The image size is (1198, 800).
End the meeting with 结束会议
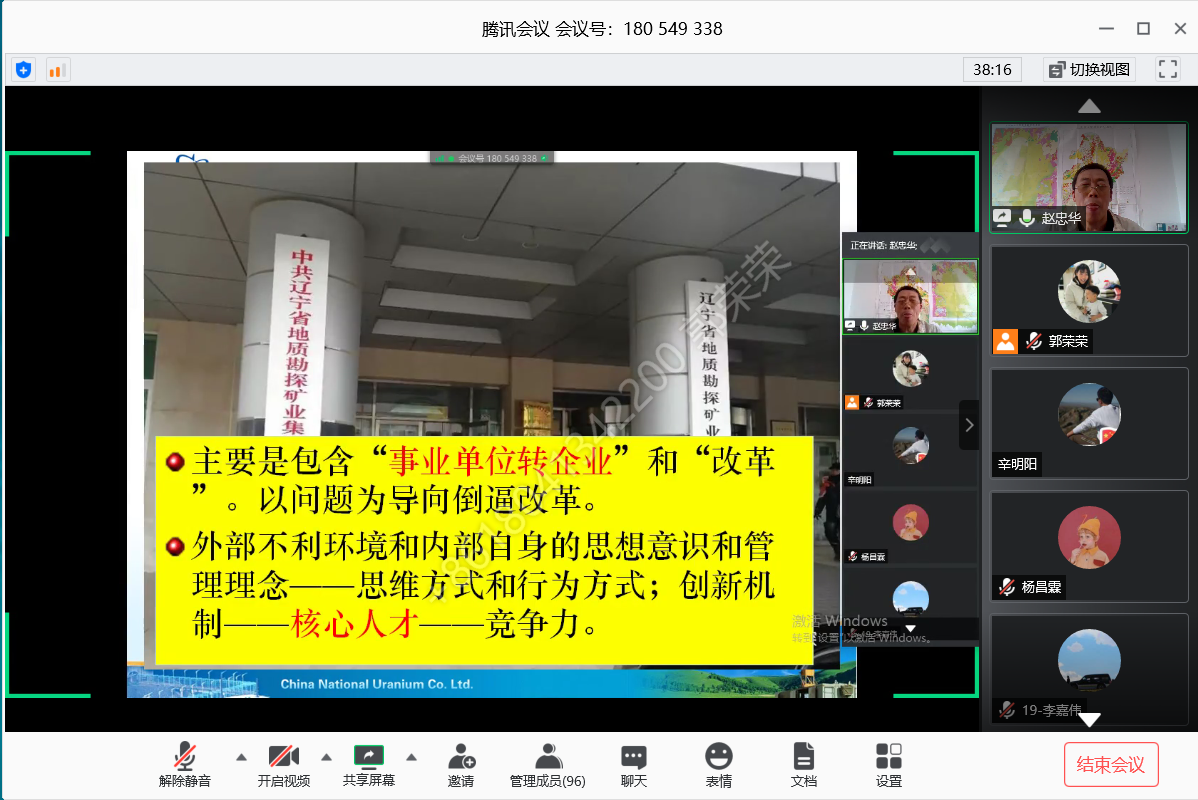tap(1111, 765)
